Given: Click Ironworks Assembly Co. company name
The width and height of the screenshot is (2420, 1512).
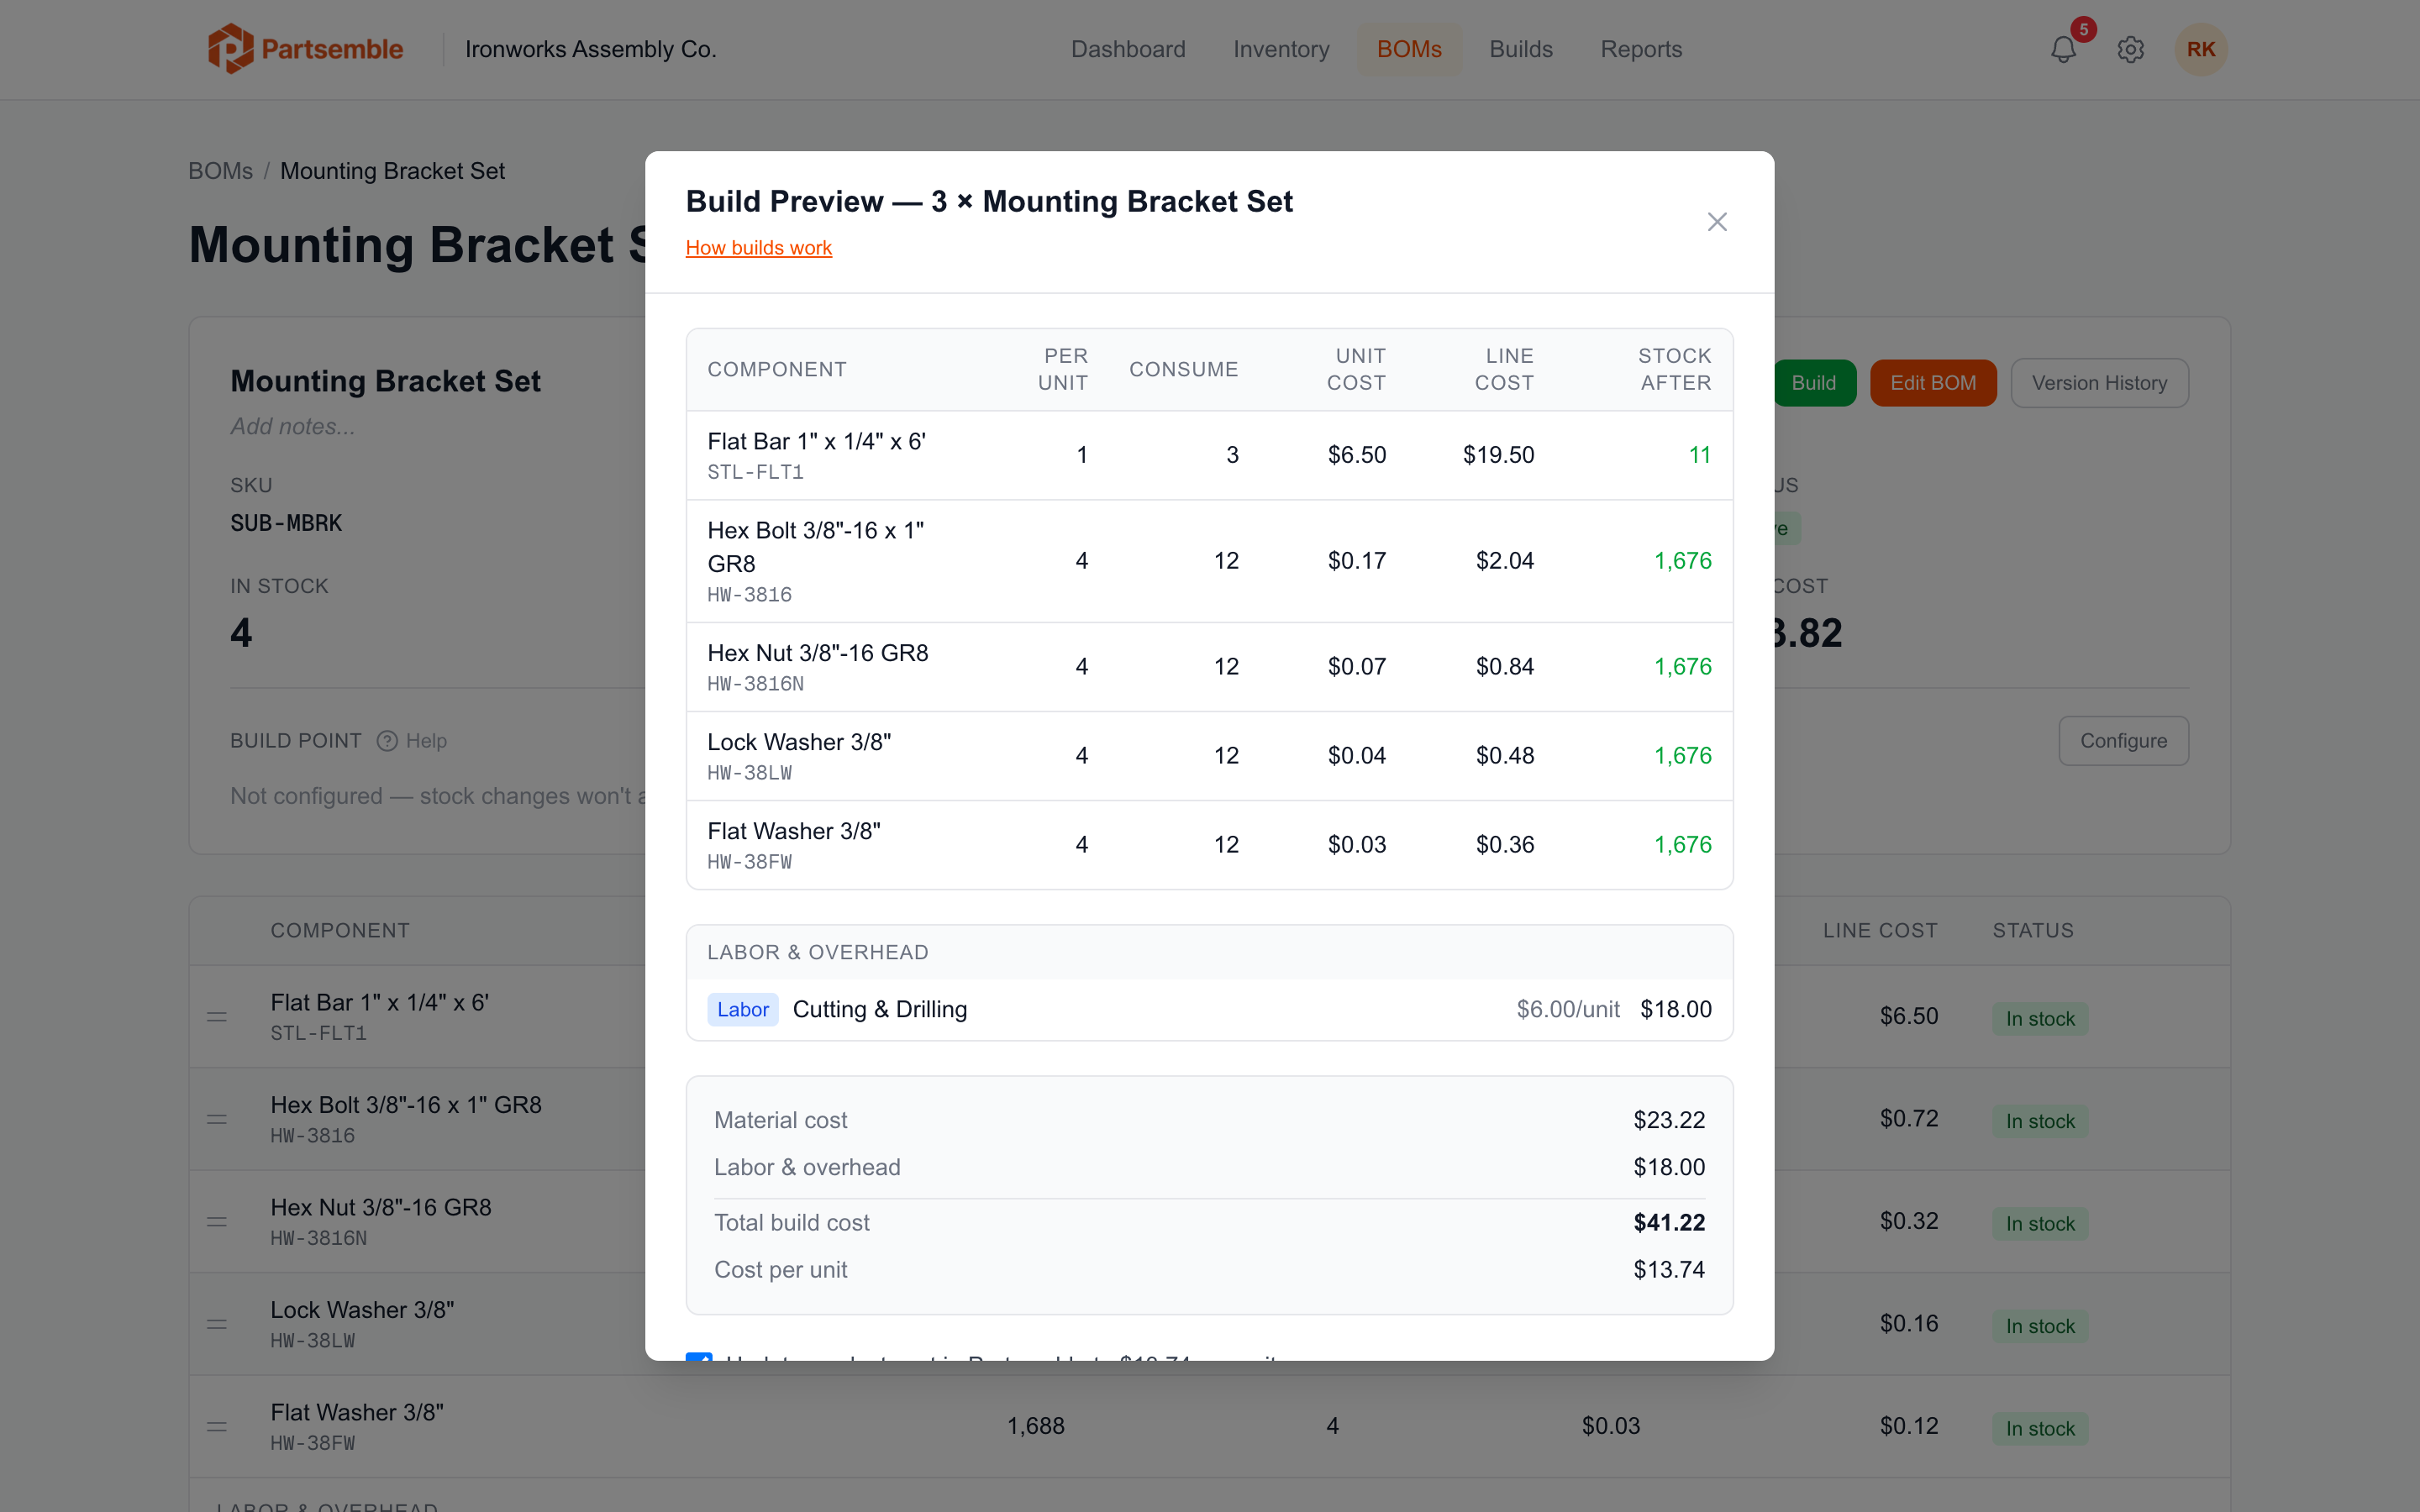Looking at the screenshot, I should [x=590, y=49].
